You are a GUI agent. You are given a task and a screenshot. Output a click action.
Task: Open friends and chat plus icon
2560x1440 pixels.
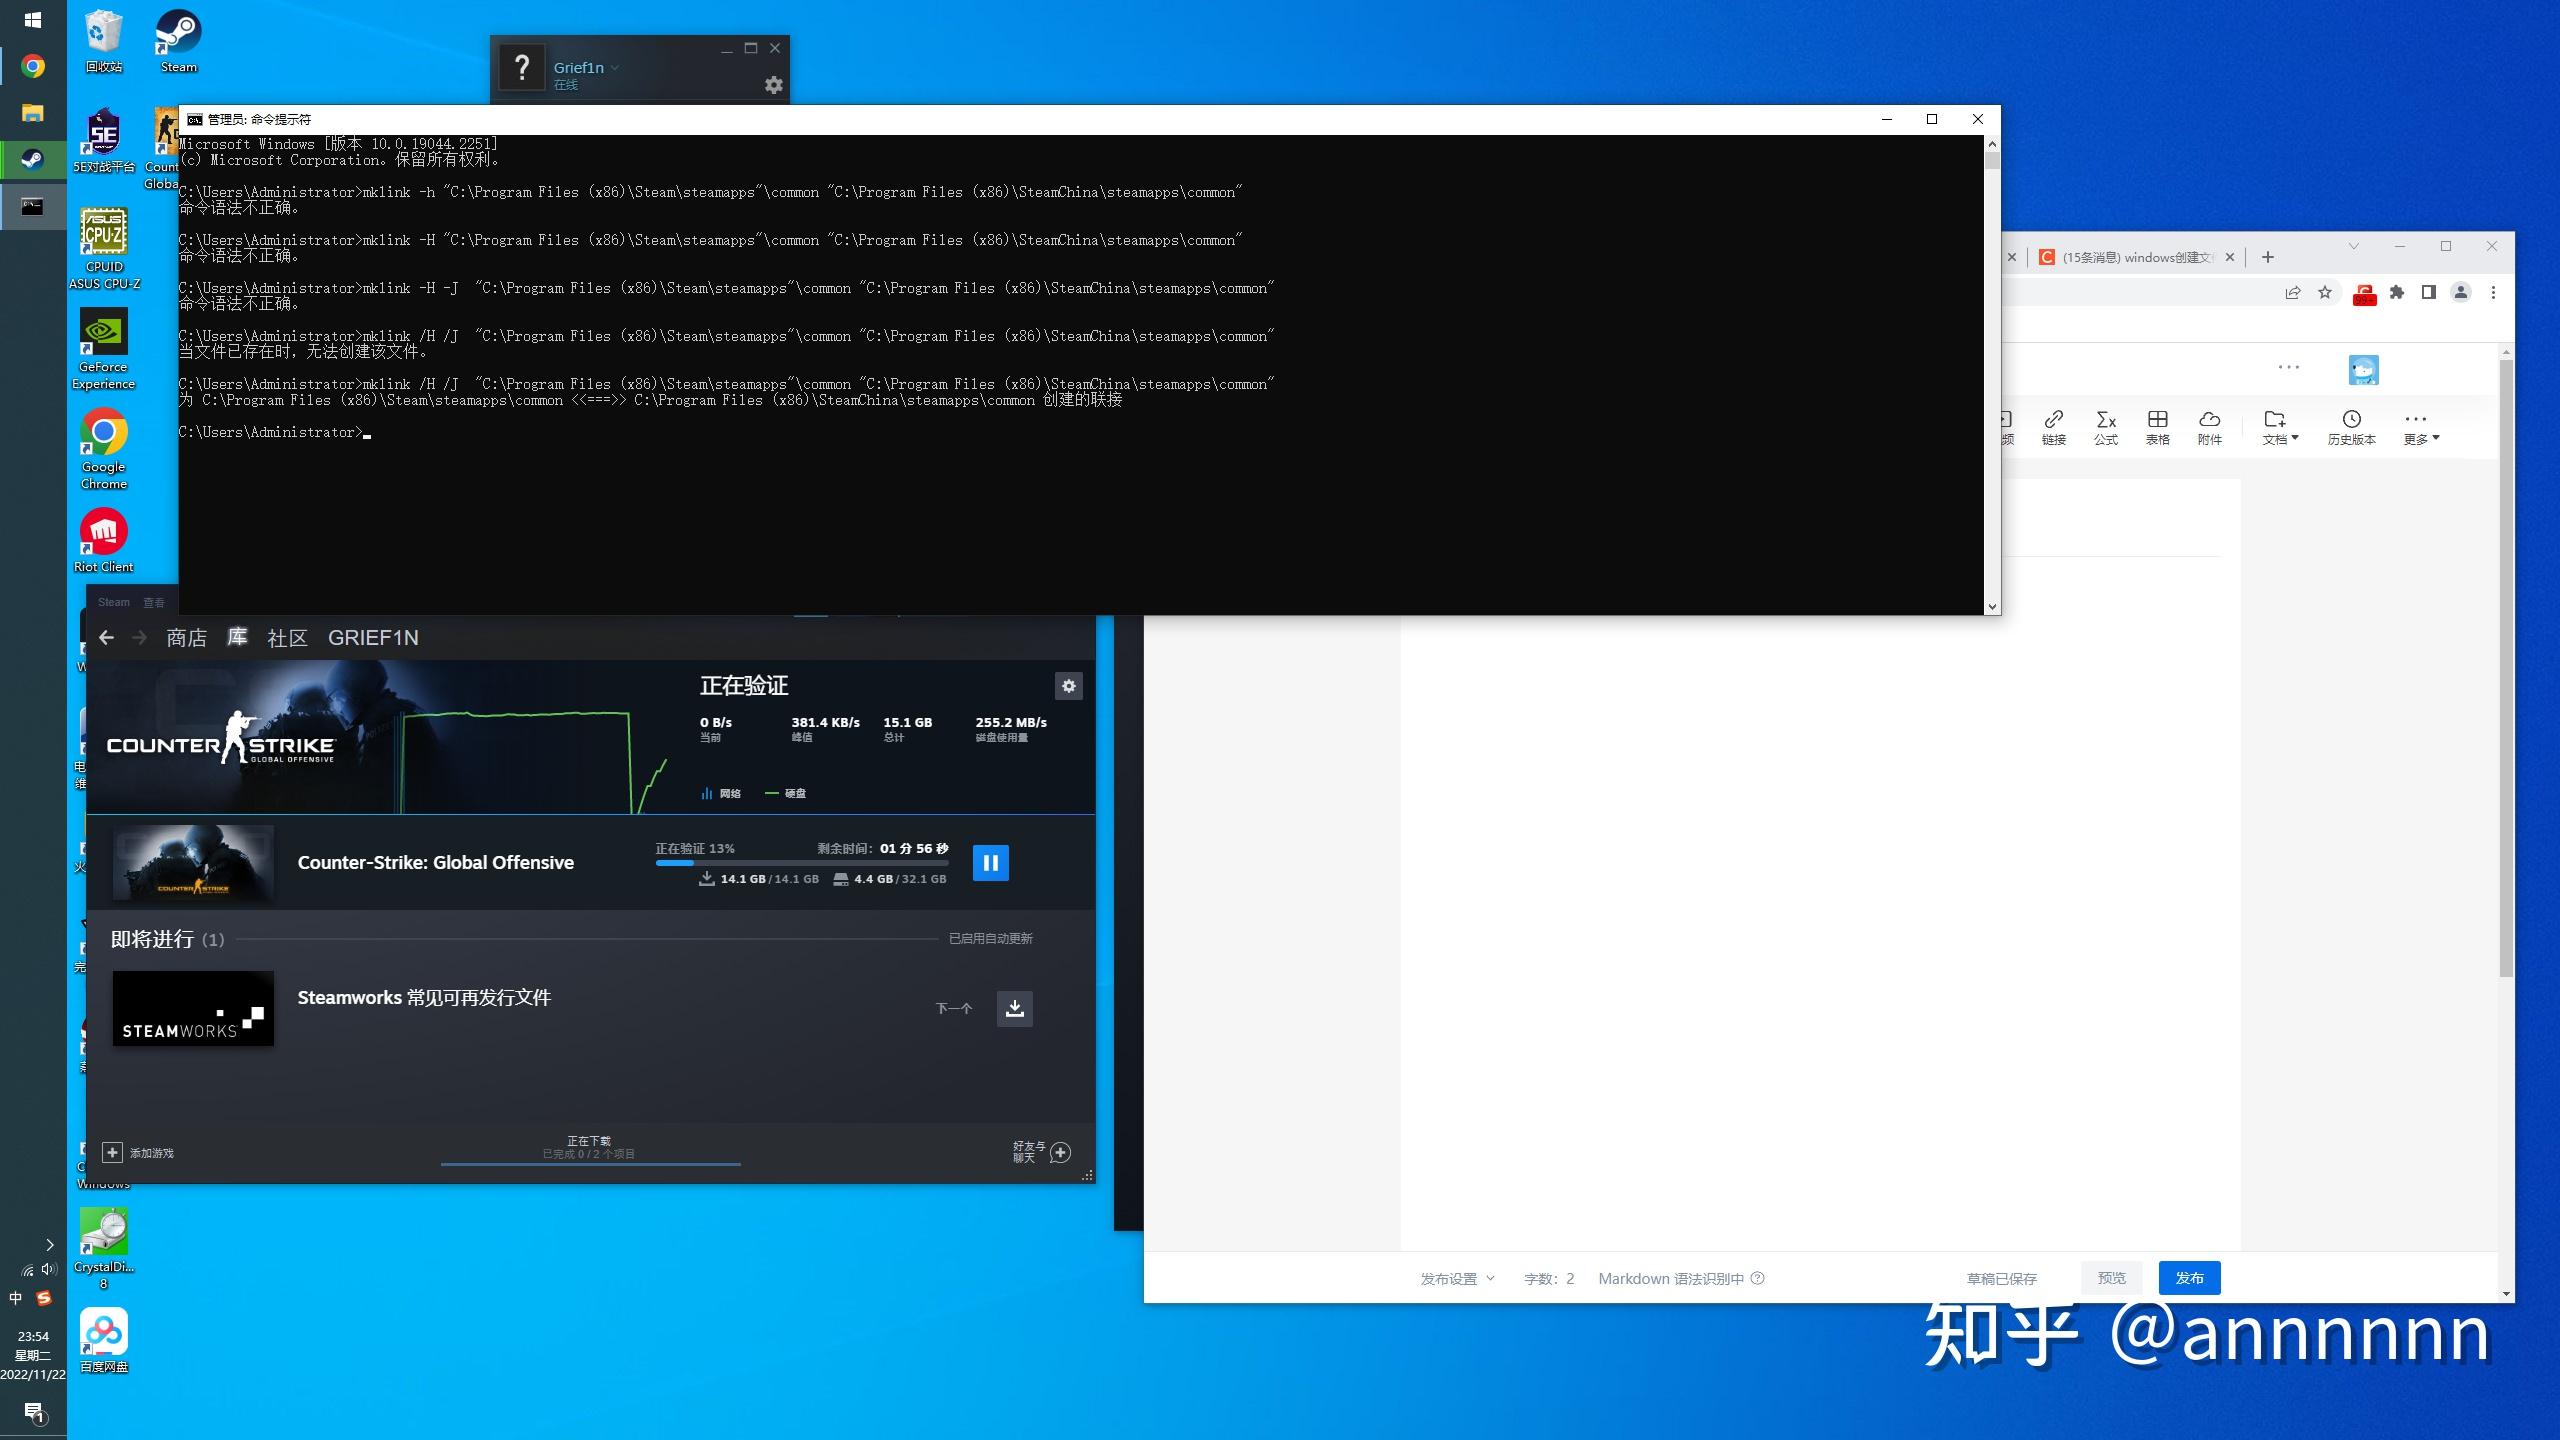(1061, 1152)
